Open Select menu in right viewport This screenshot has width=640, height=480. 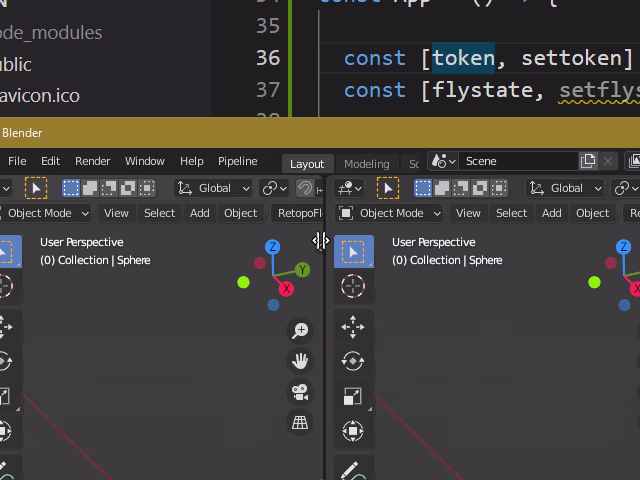[511, 213]
